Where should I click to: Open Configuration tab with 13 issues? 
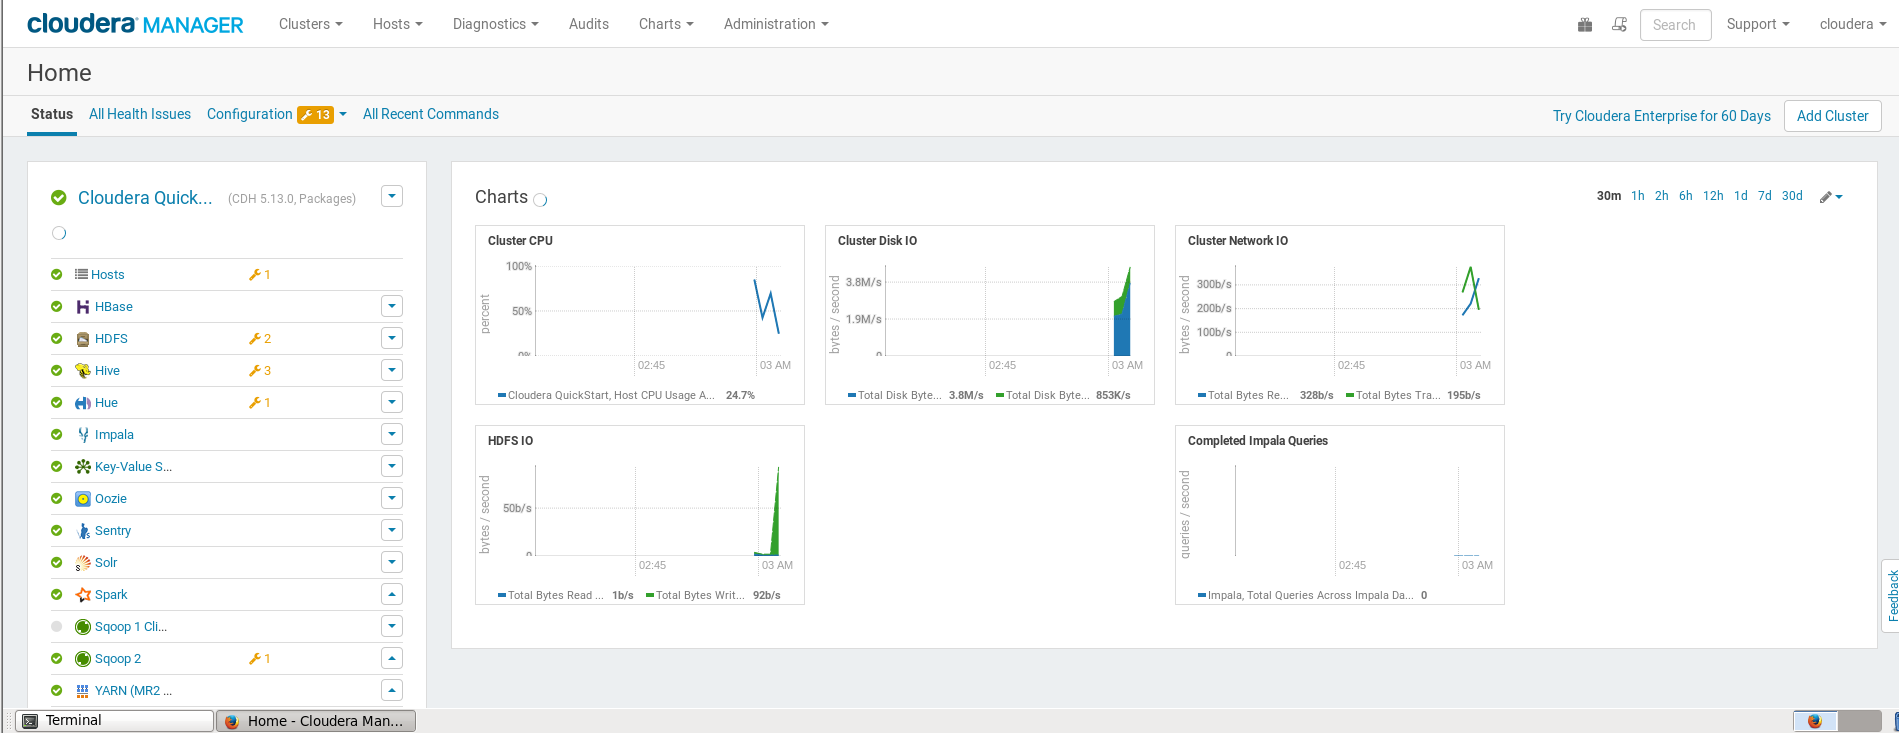pyautogui.click(x=277, y=114)
